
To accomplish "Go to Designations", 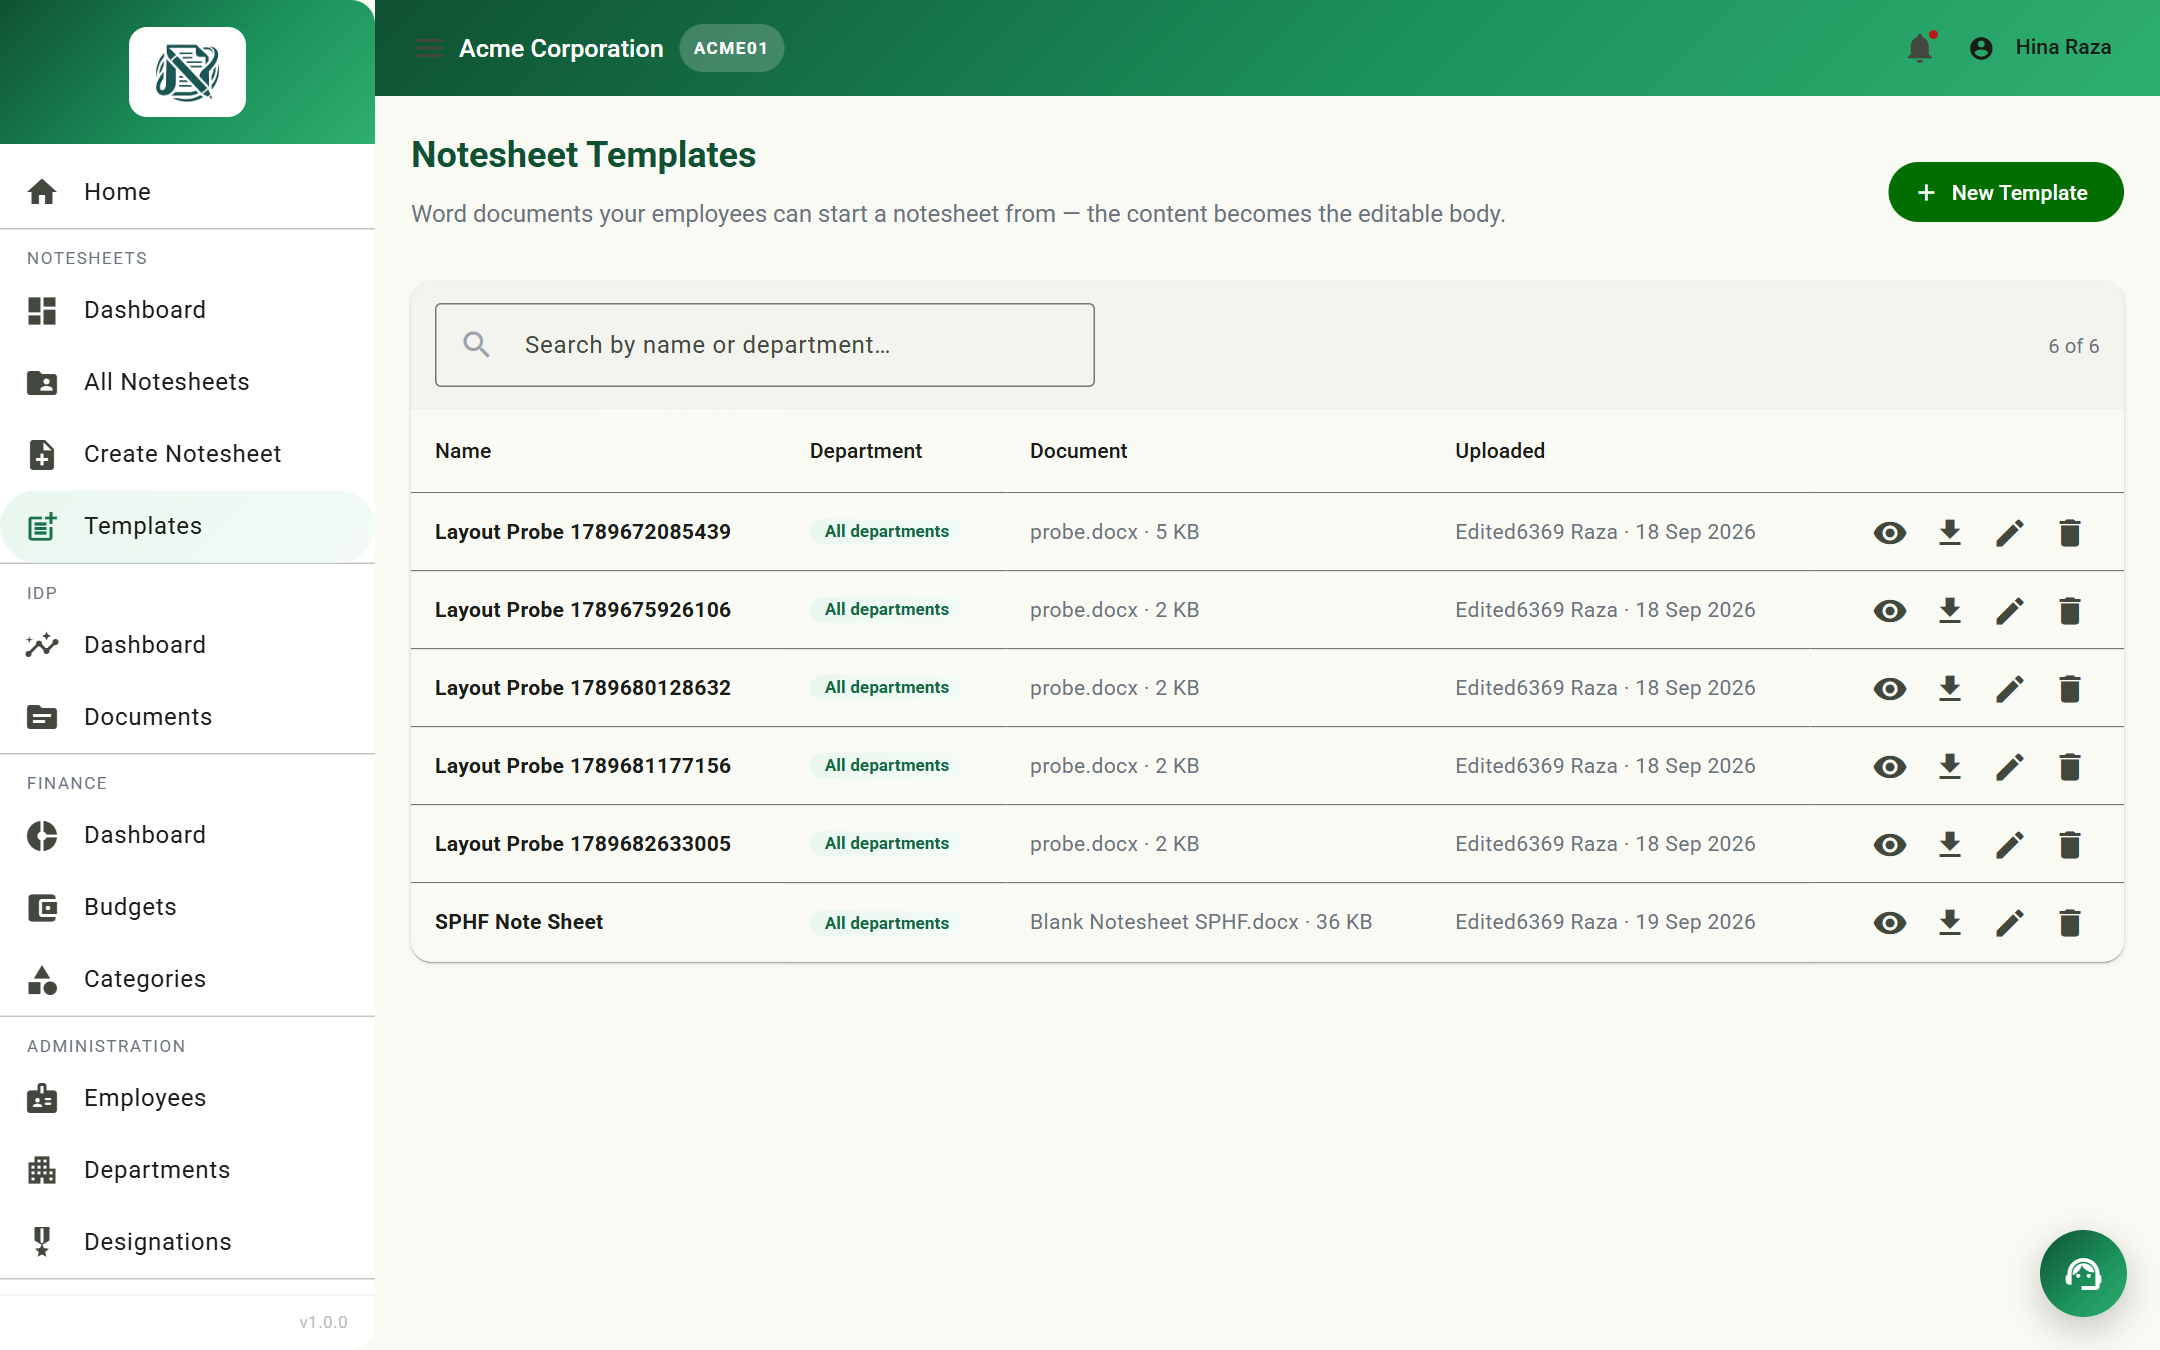I will pos(187,1242).
